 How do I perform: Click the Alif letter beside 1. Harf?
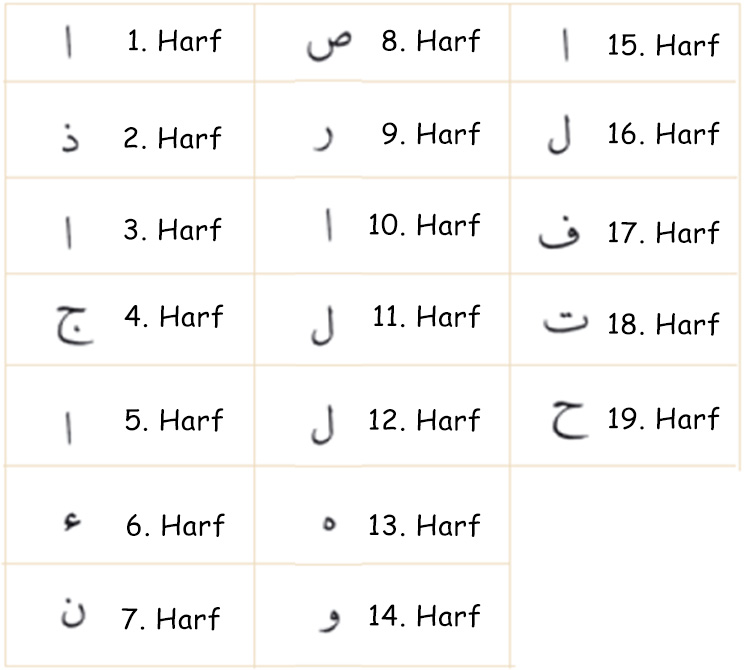pos(69,42)
